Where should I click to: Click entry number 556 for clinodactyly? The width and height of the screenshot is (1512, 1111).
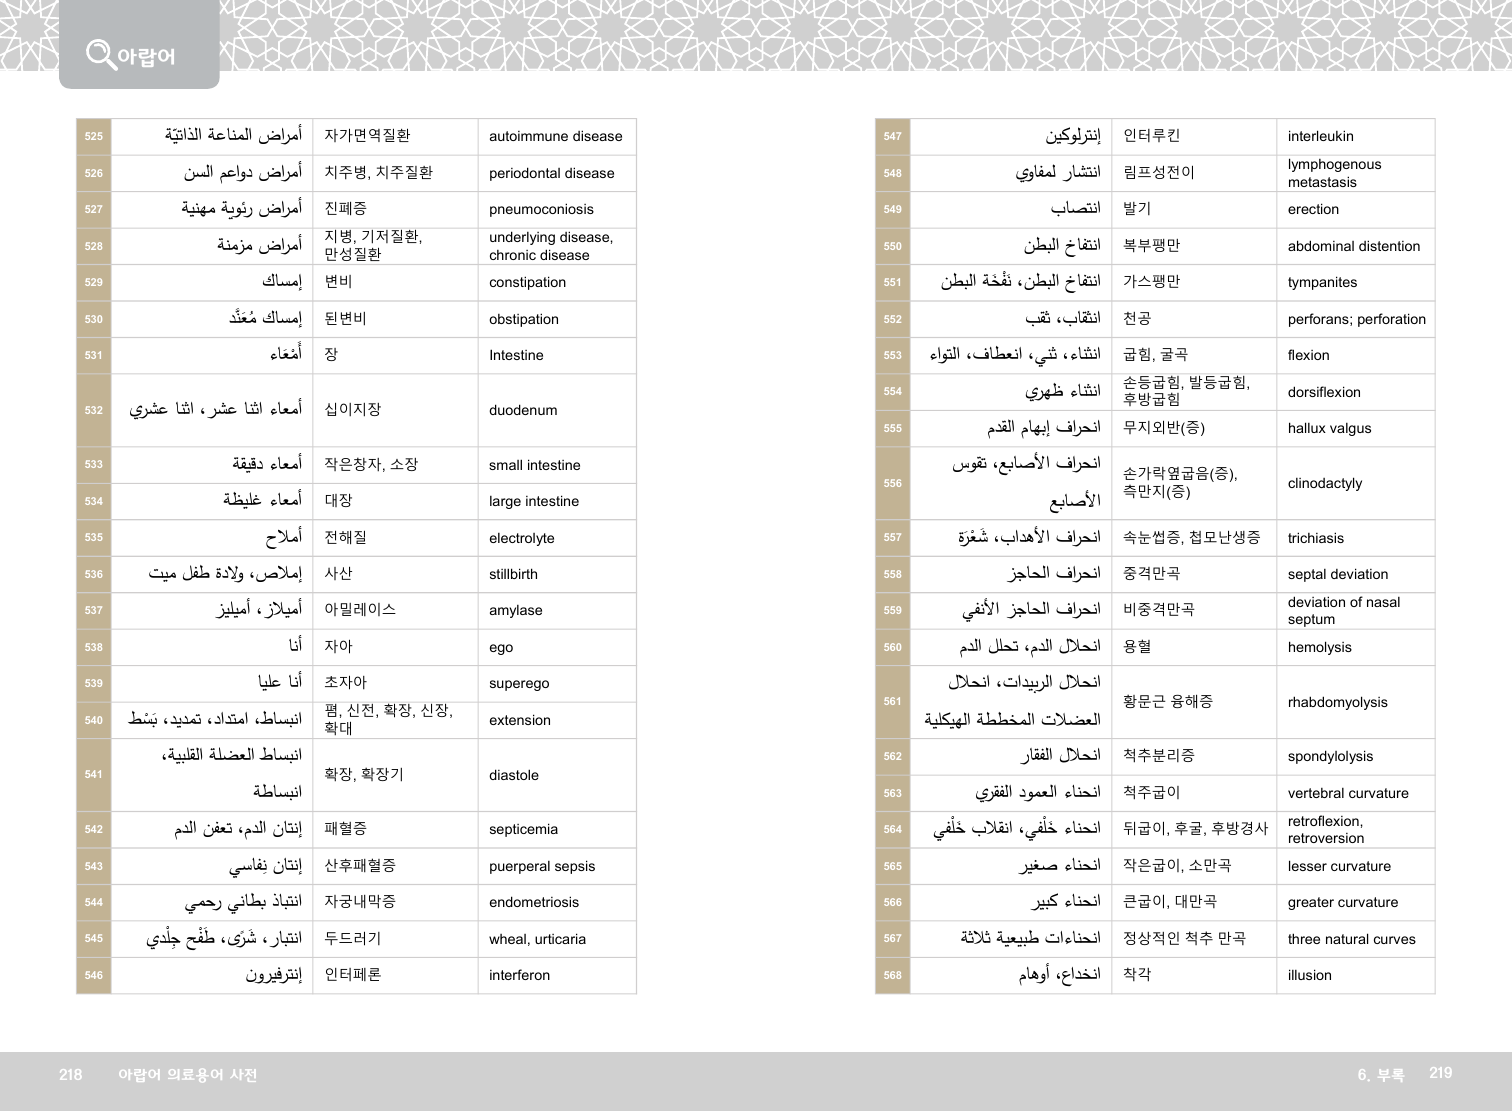[x=893, y=483]
